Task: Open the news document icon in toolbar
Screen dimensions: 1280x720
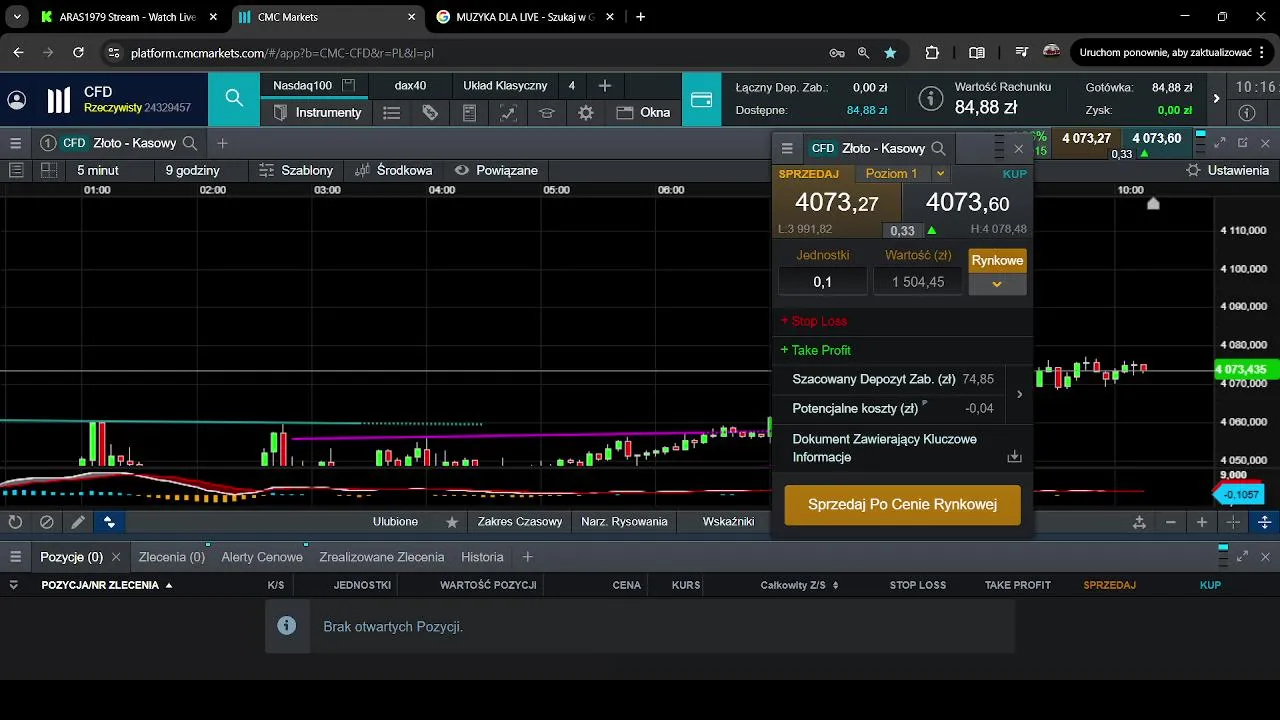Action: [x=469, y=112]
